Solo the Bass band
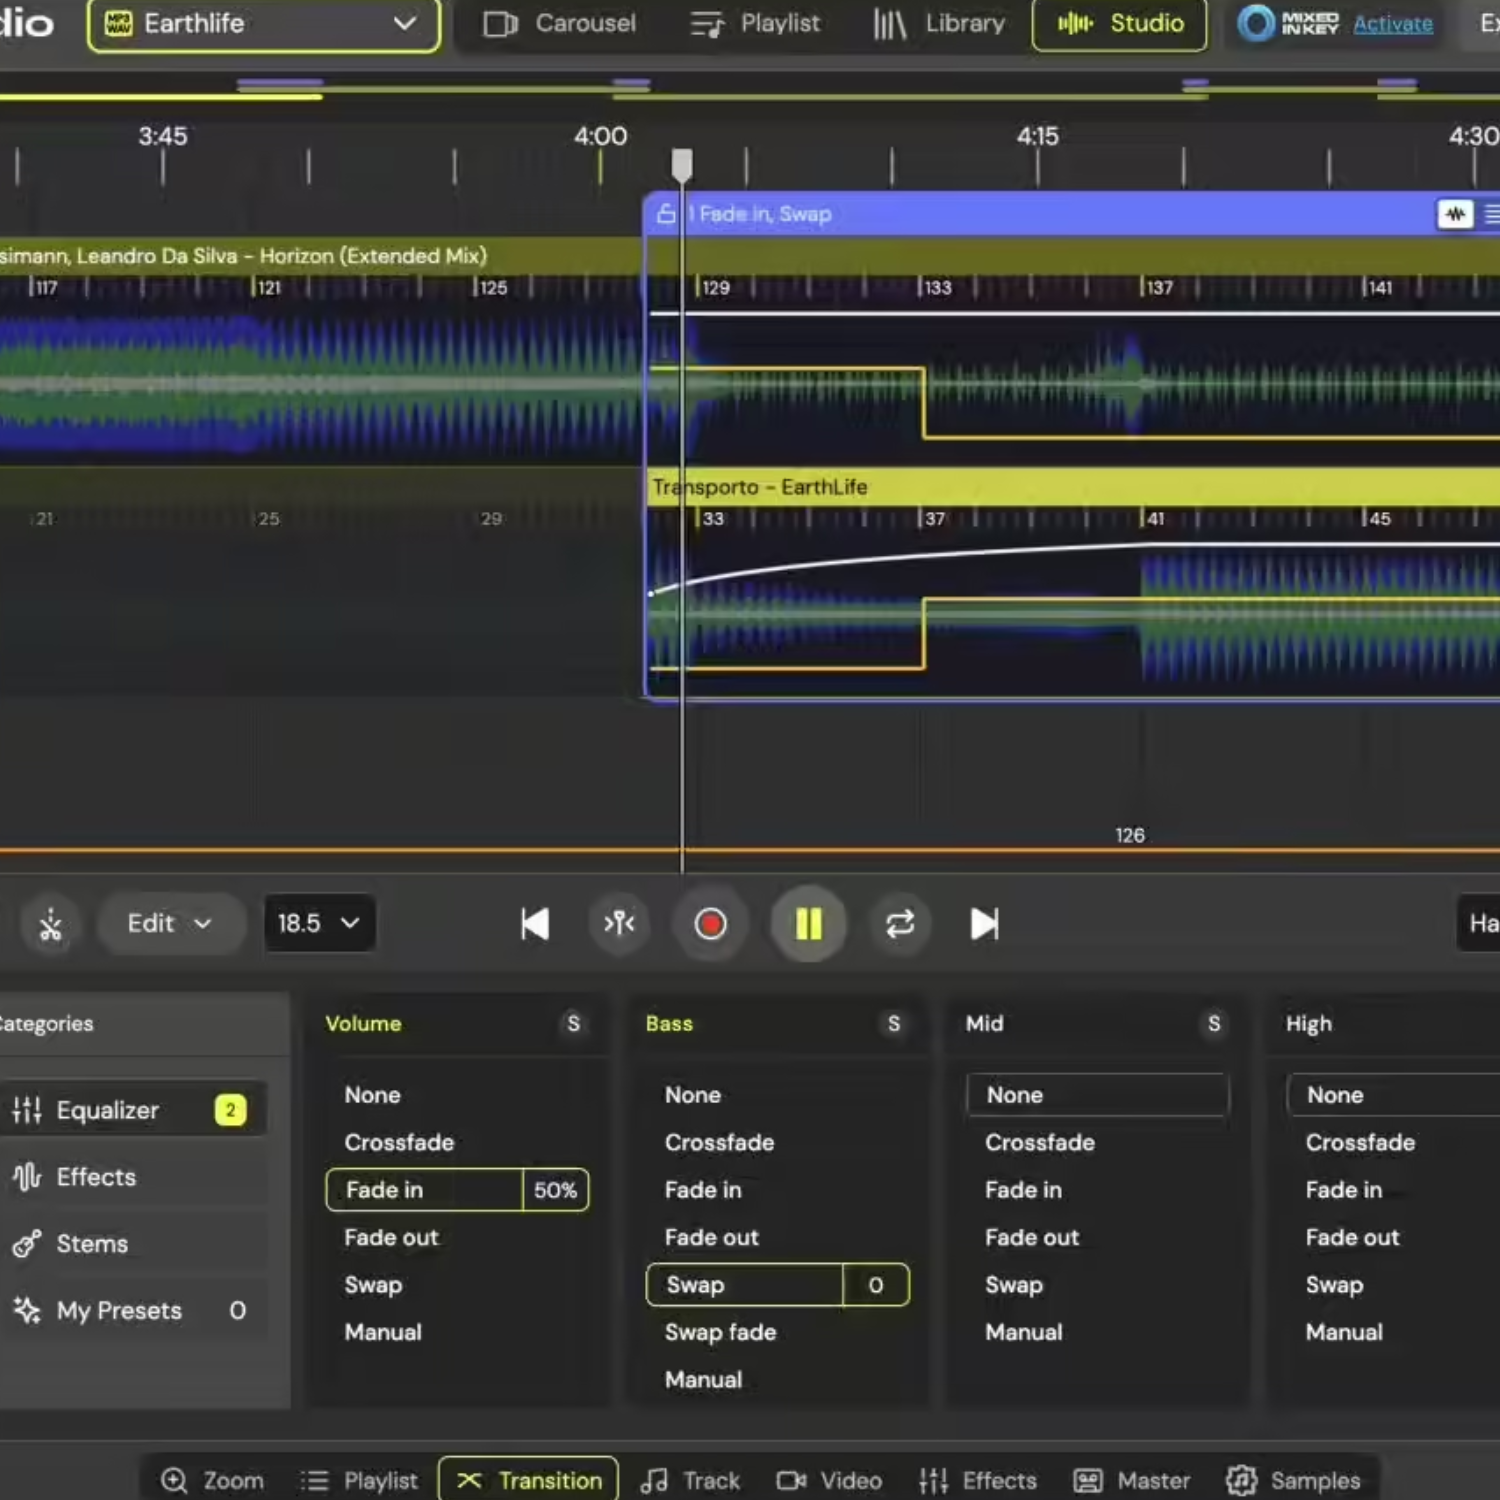The height and width of the screenshot is (1500, 1500). pos(893,1023)
